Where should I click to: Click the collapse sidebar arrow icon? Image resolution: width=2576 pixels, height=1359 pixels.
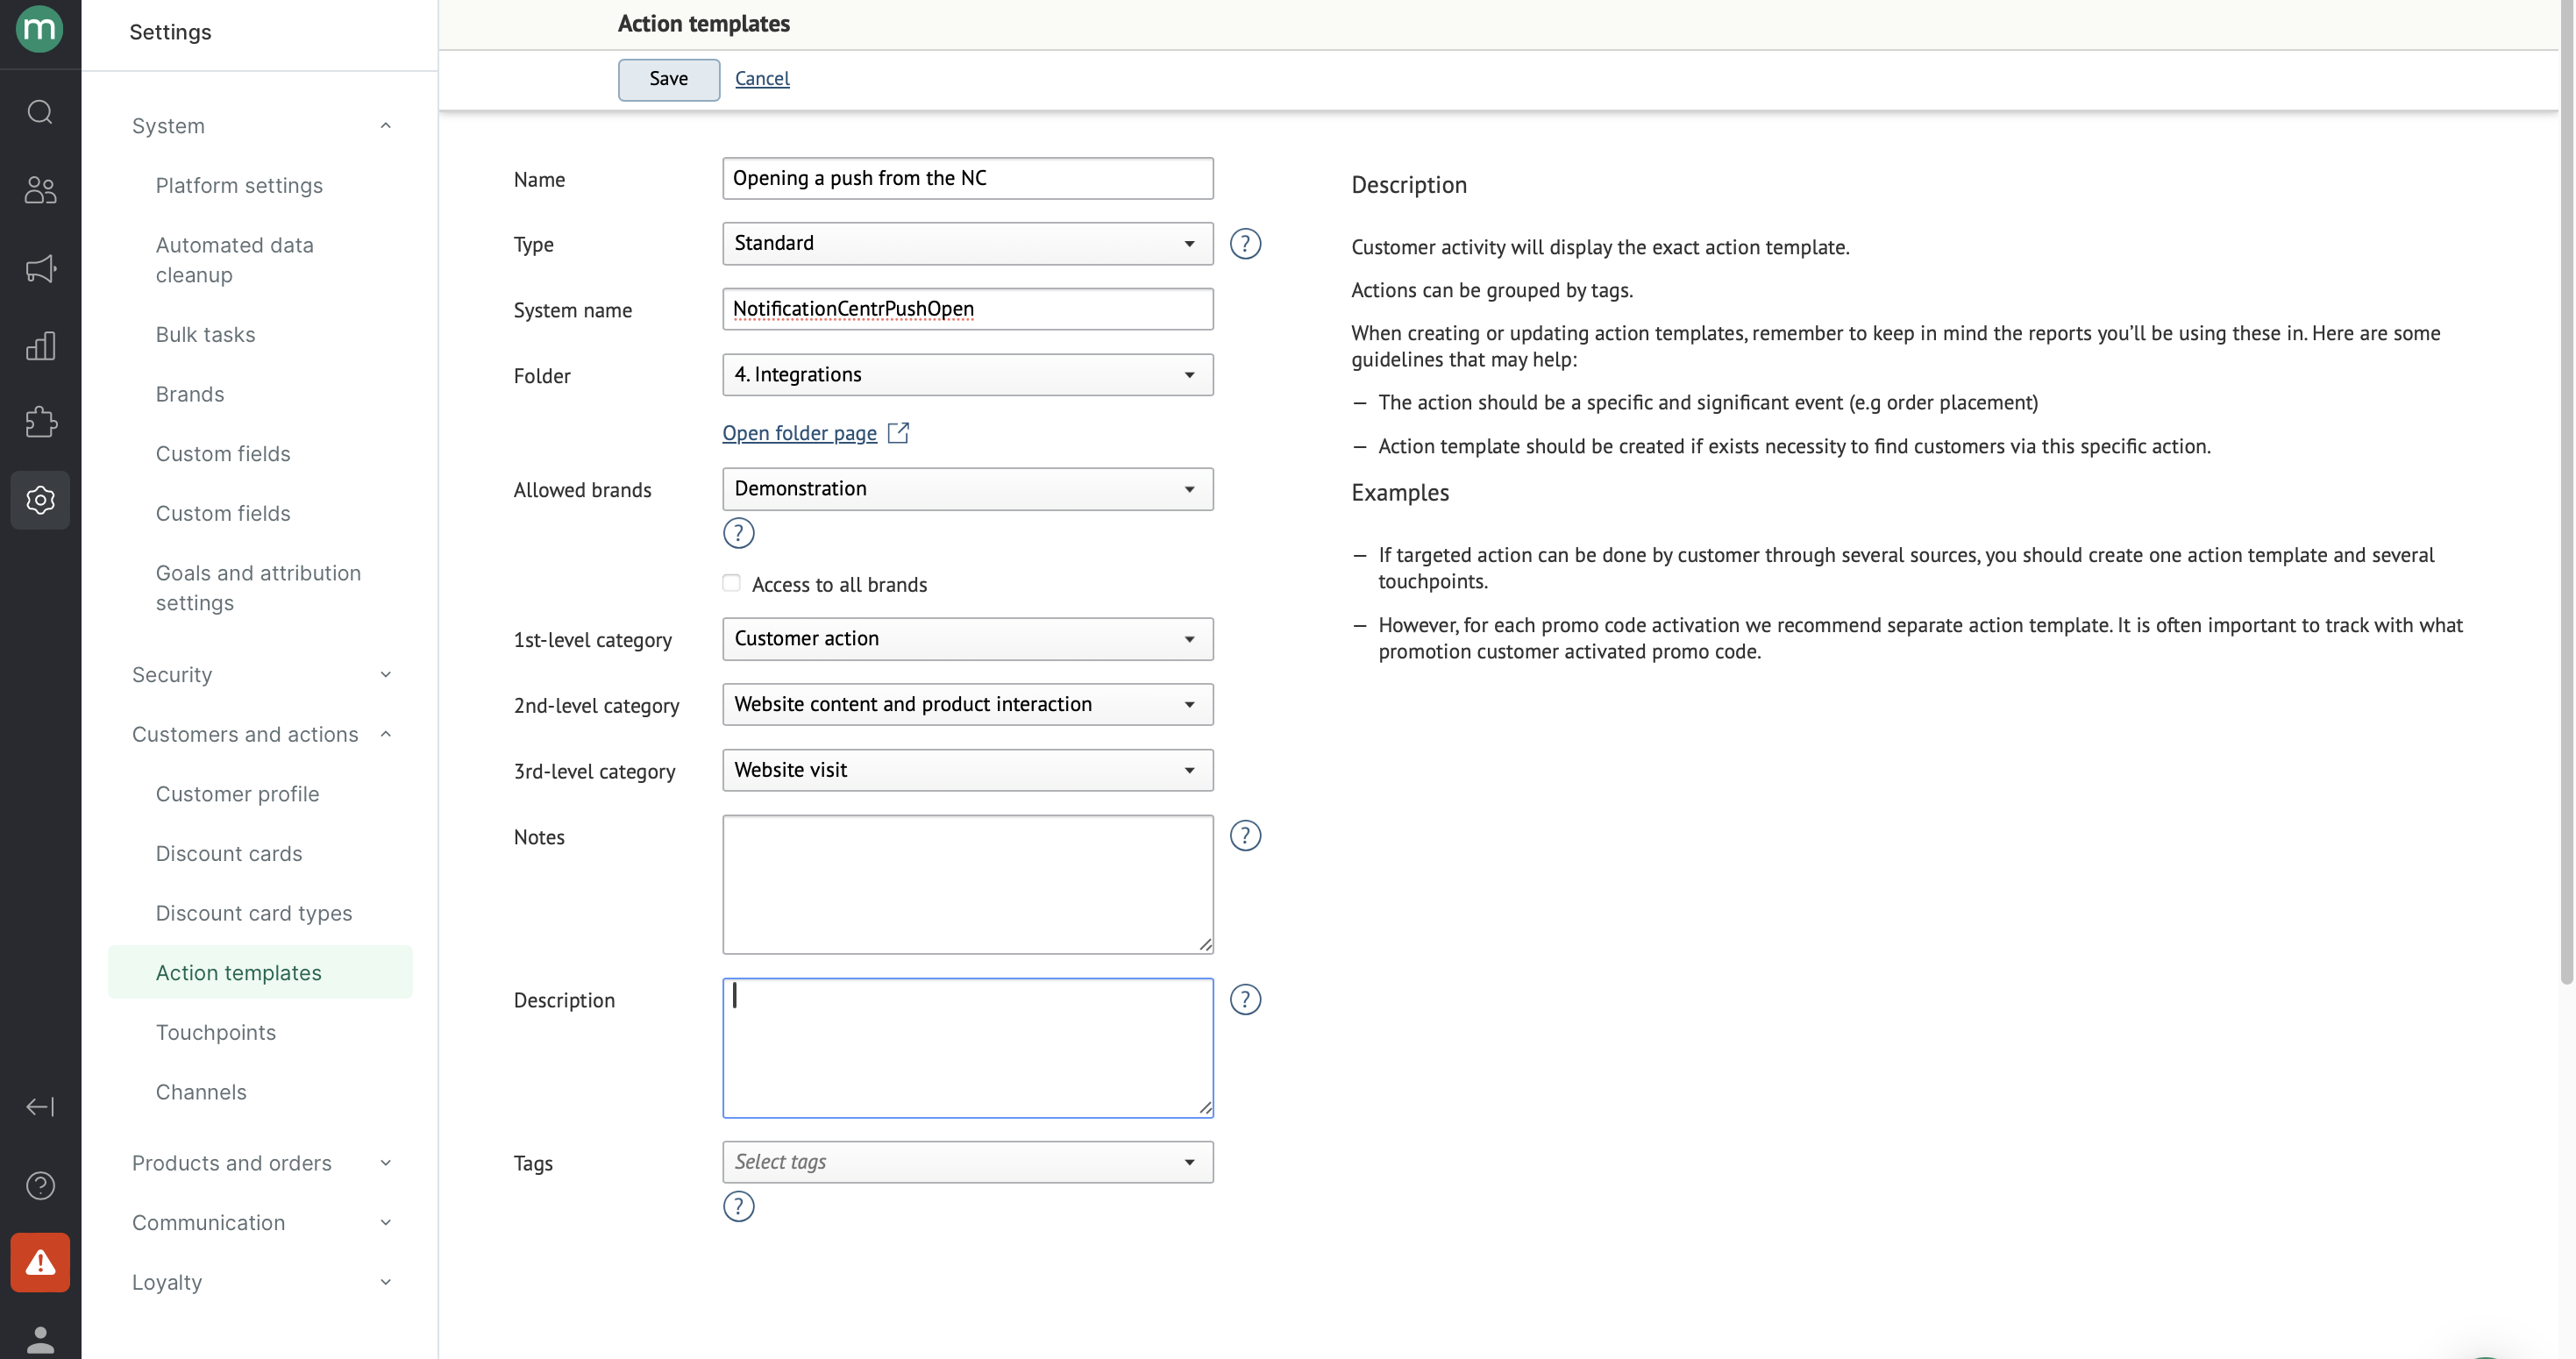40,1107
